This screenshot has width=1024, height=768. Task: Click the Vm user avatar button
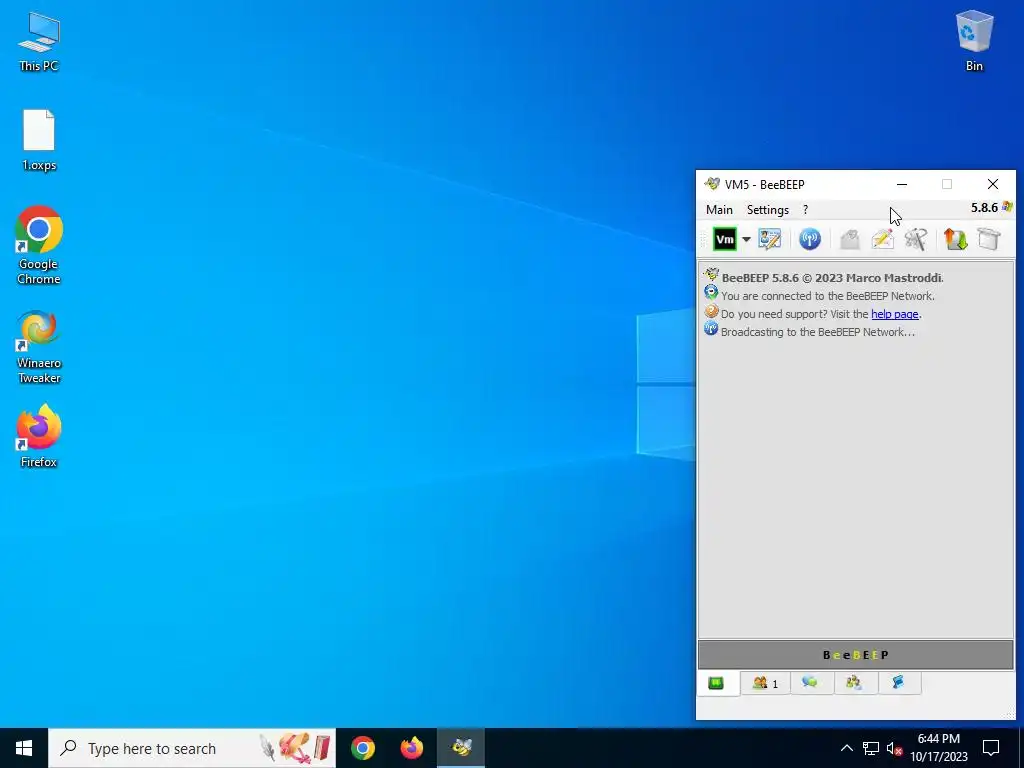click(x=724, y=239)
